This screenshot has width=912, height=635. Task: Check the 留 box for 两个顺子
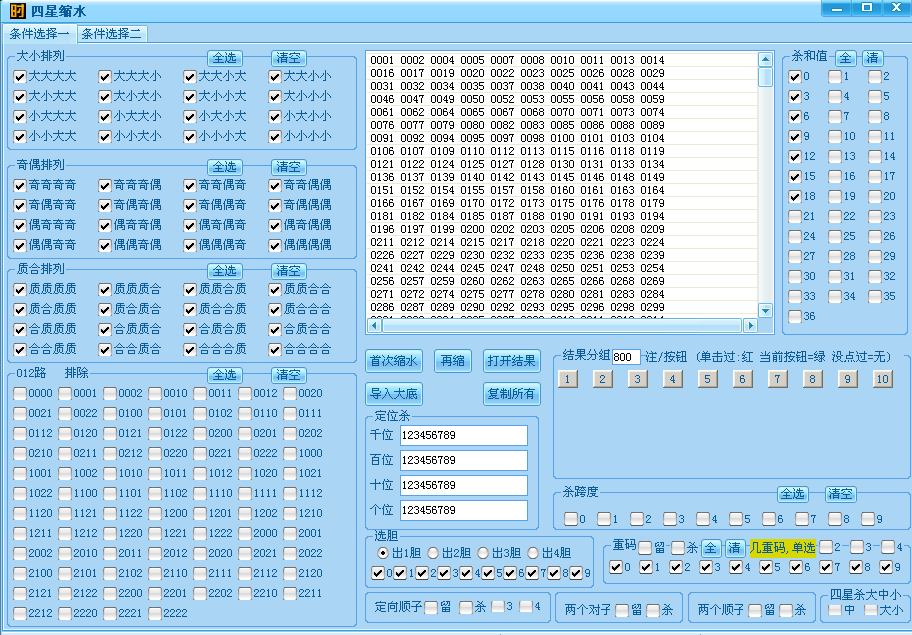pyautogui.click(x=755, y=610)
